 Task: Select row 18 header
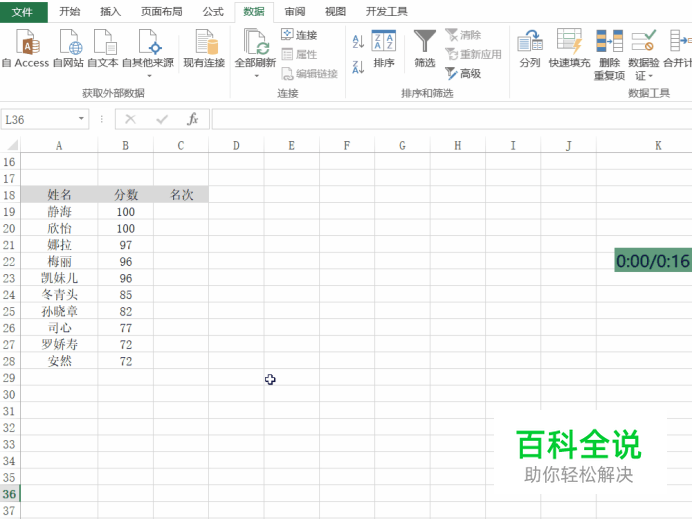coord(9,195)
